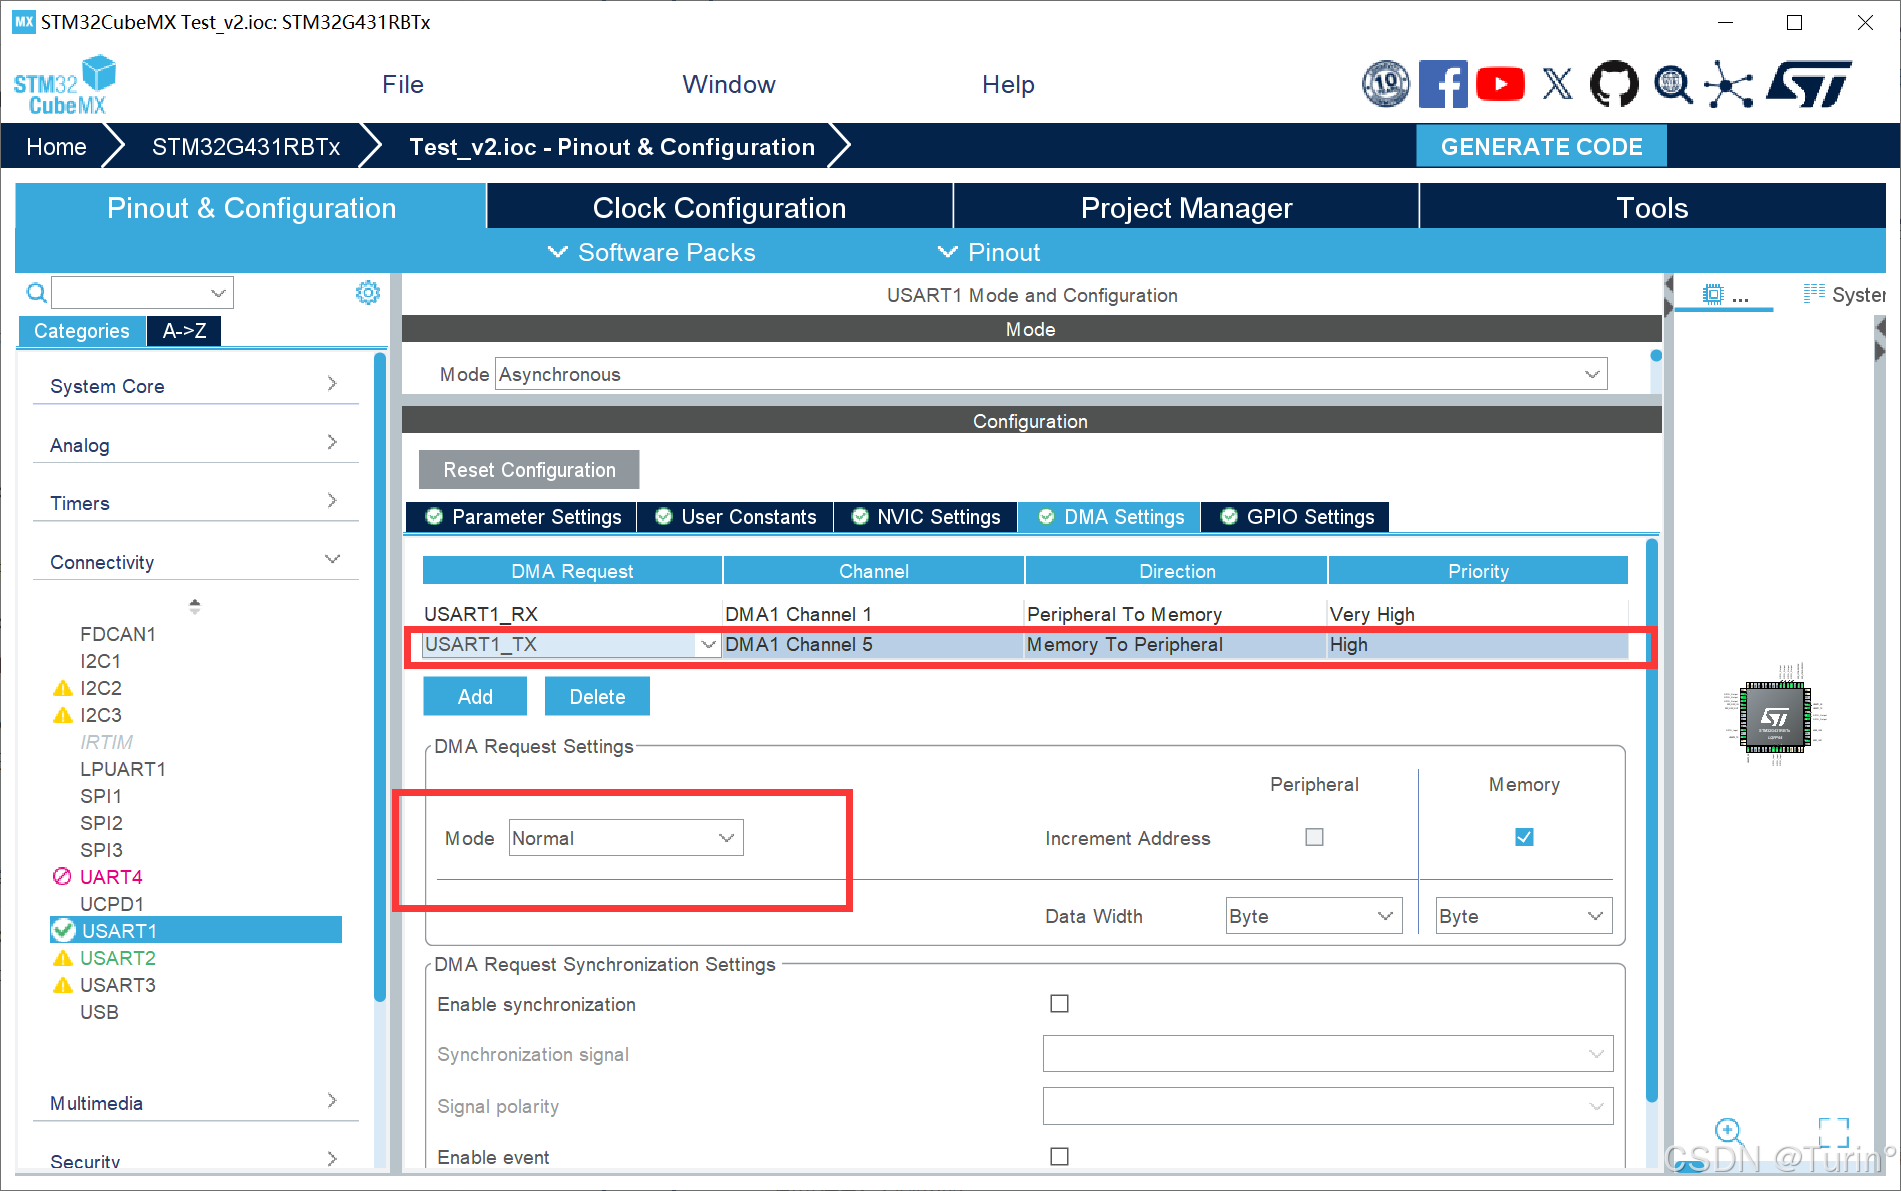Click the categories list vertical scrollbar
Screen dimensions: 1901x1191
(x=380, y=677)
